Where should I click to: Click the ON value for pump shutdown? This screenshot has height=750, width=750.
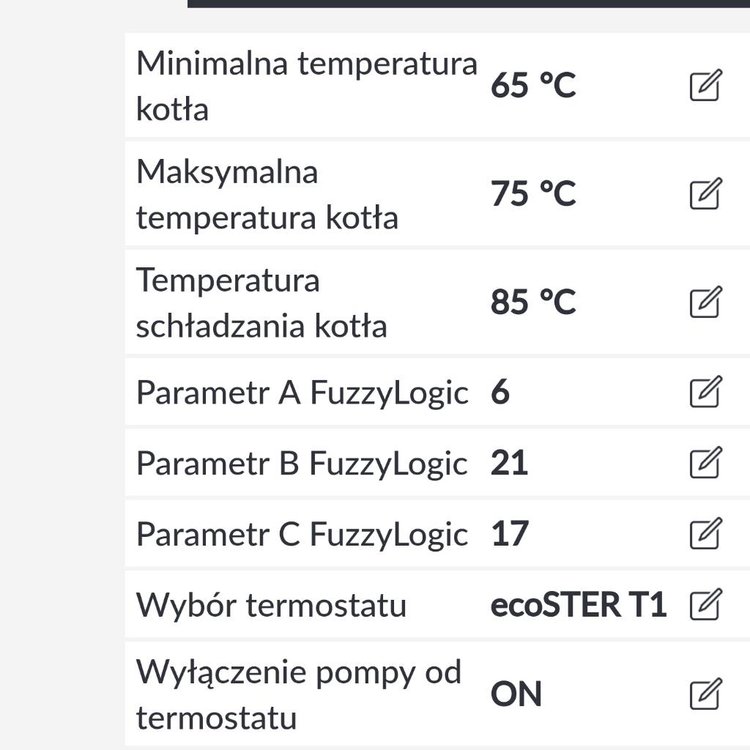click(x=516, y=695)
